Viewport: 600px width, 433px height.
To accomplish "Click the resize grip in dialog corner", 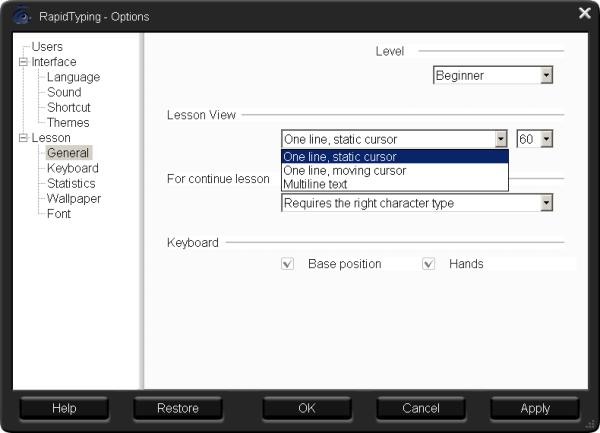I will pos(592,425).
